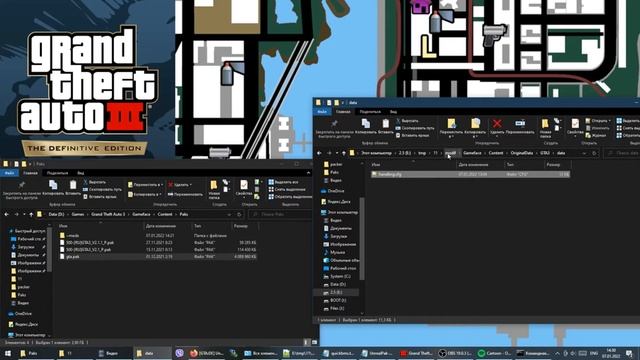
Task: Click Paste shortcut in Paks window ribbon
Action: coord(100,197)
